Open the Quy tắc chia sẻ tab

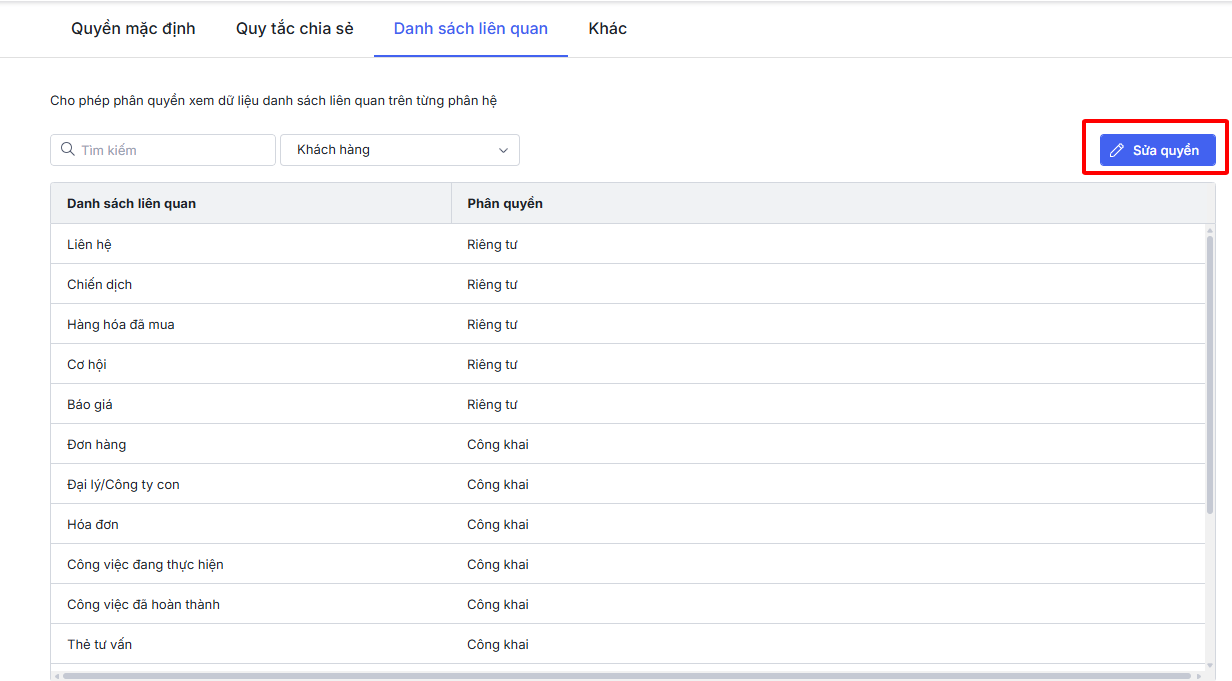(x=295, y=29)
